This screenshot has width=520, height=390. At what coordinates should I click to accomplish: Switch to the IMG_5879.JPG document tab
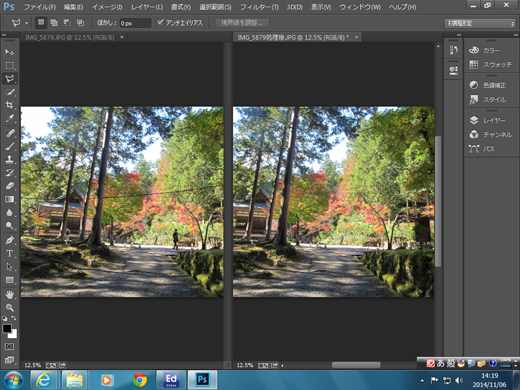pyautogui.click(x=70, y=37)
